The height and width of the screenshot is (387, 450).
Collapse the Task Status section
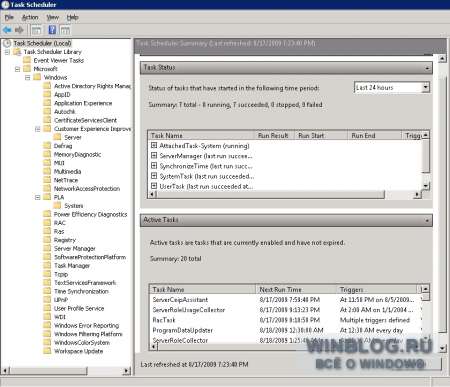(427, 68)
